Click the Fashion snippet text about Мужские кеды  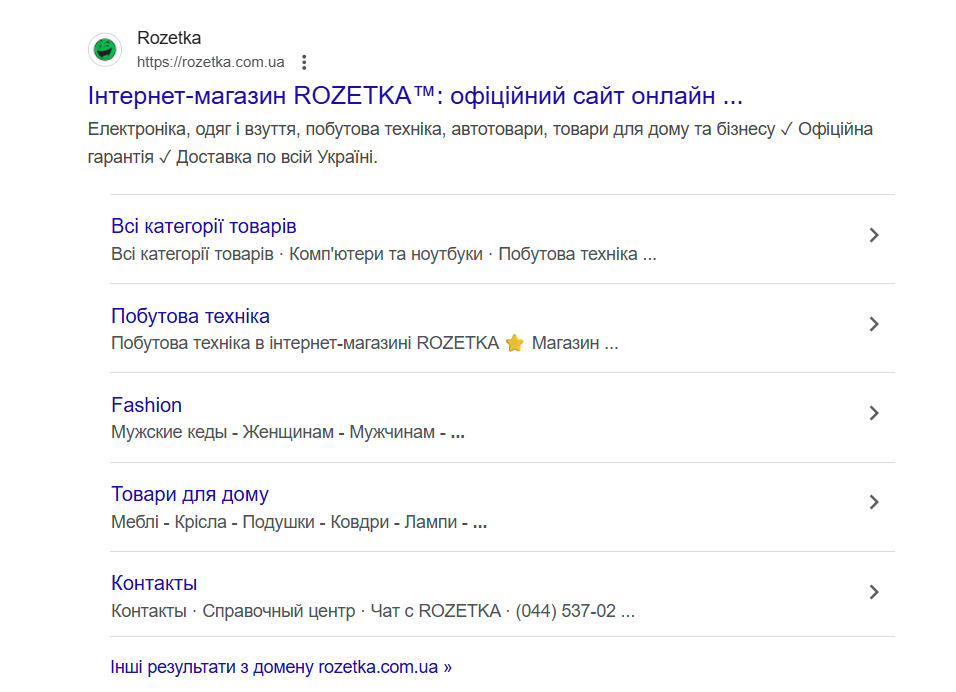point(288,433)
